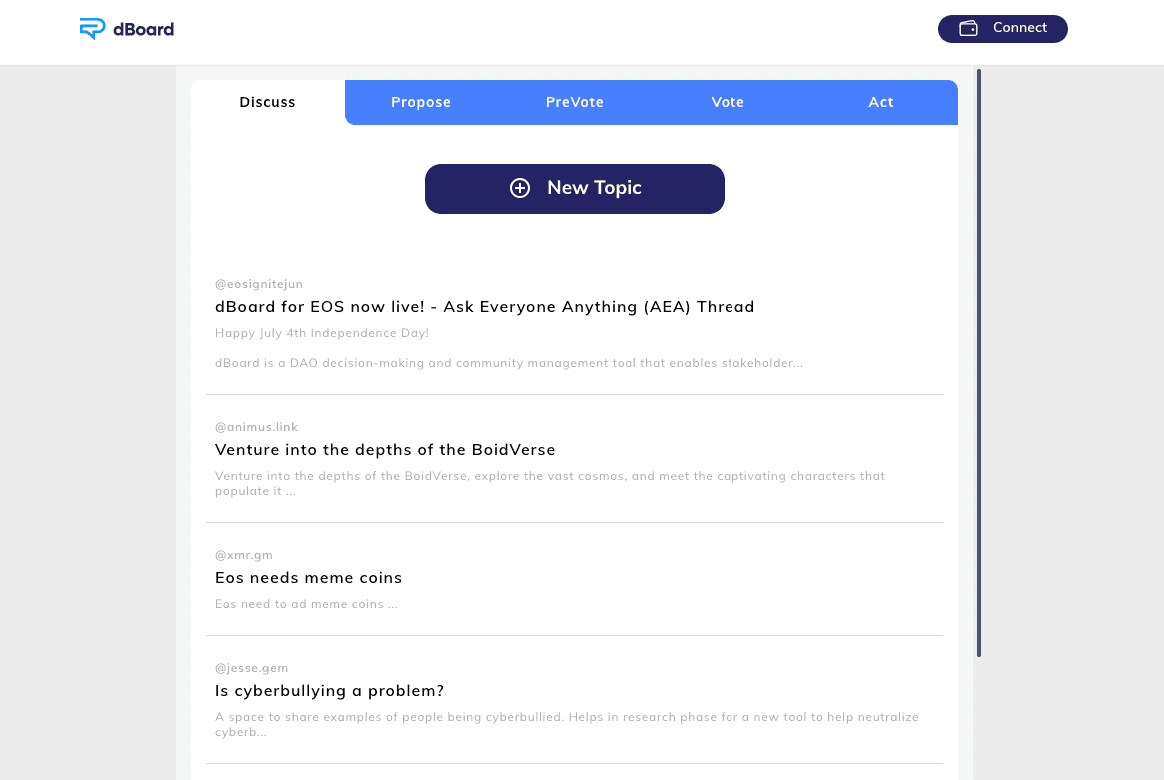
Task: Open Venture into the depths of BoidVerse topic
Action: pos(385,450)
